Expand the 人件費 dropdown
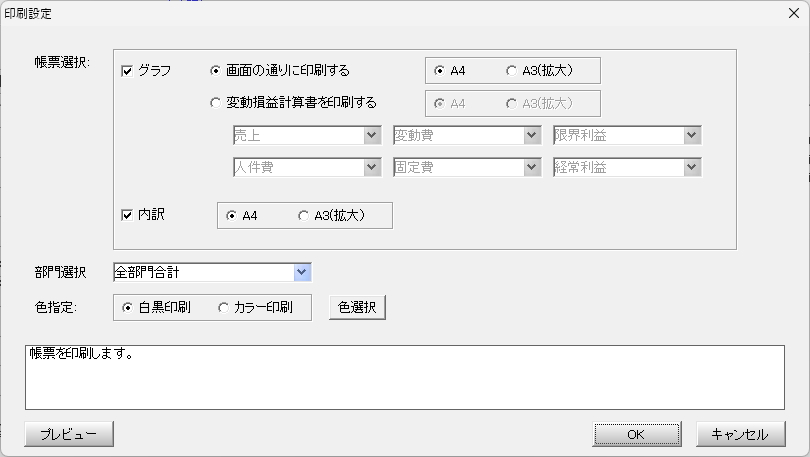Image resolution: width=810 pixels, height=457 pixels. pyautogui.click(x=371, y=167)
